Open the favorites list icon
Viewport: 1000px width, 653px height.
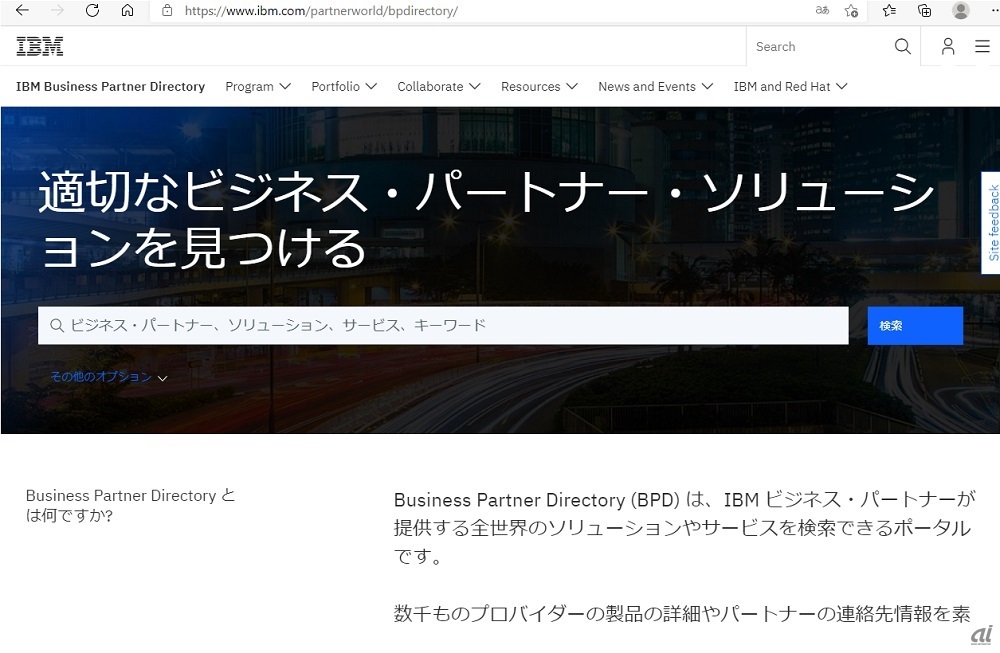point(889,10)
